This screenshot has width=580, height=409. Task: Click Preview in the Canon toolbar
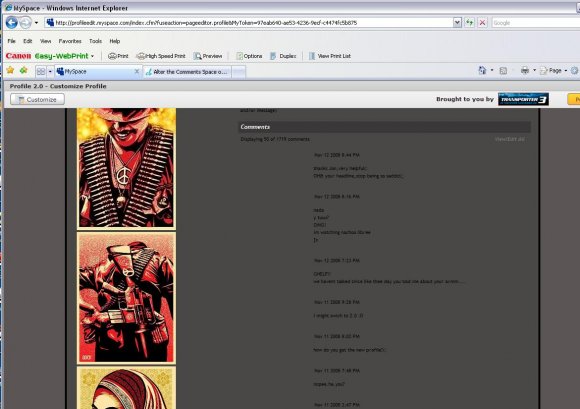coord(208,56)
